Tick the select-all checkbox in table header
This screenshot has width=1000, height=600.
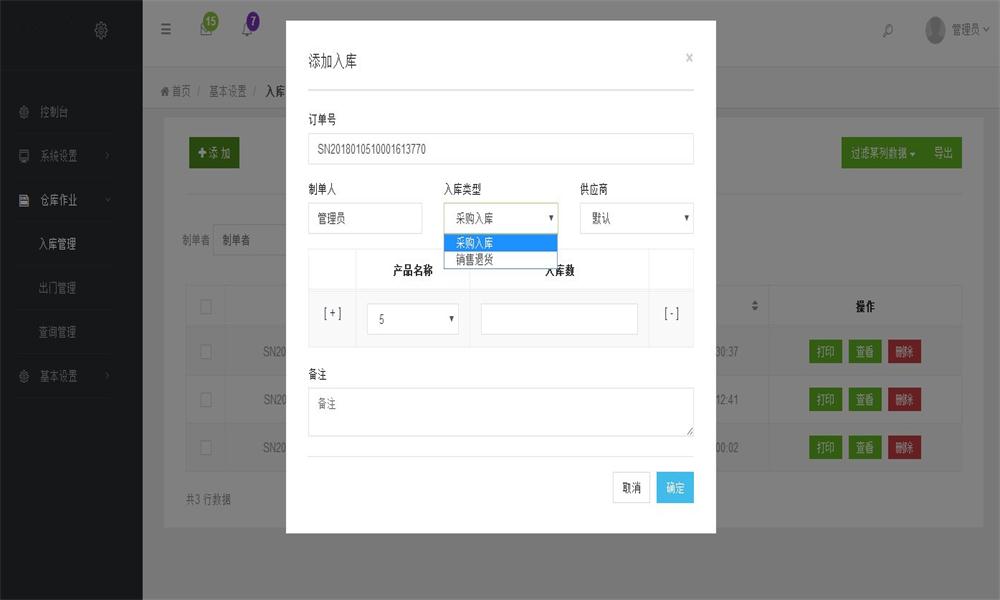coord(206,306)
